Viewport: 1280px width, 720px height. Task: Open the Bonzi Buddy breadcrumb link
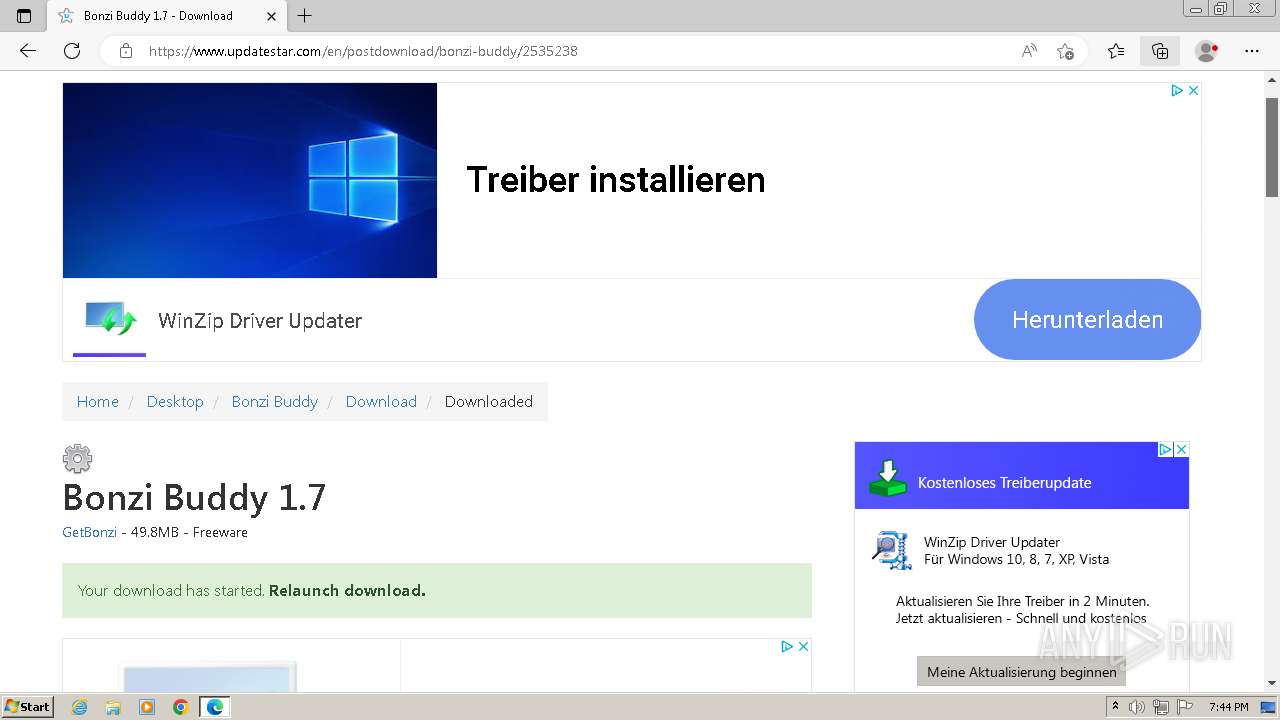274,402
